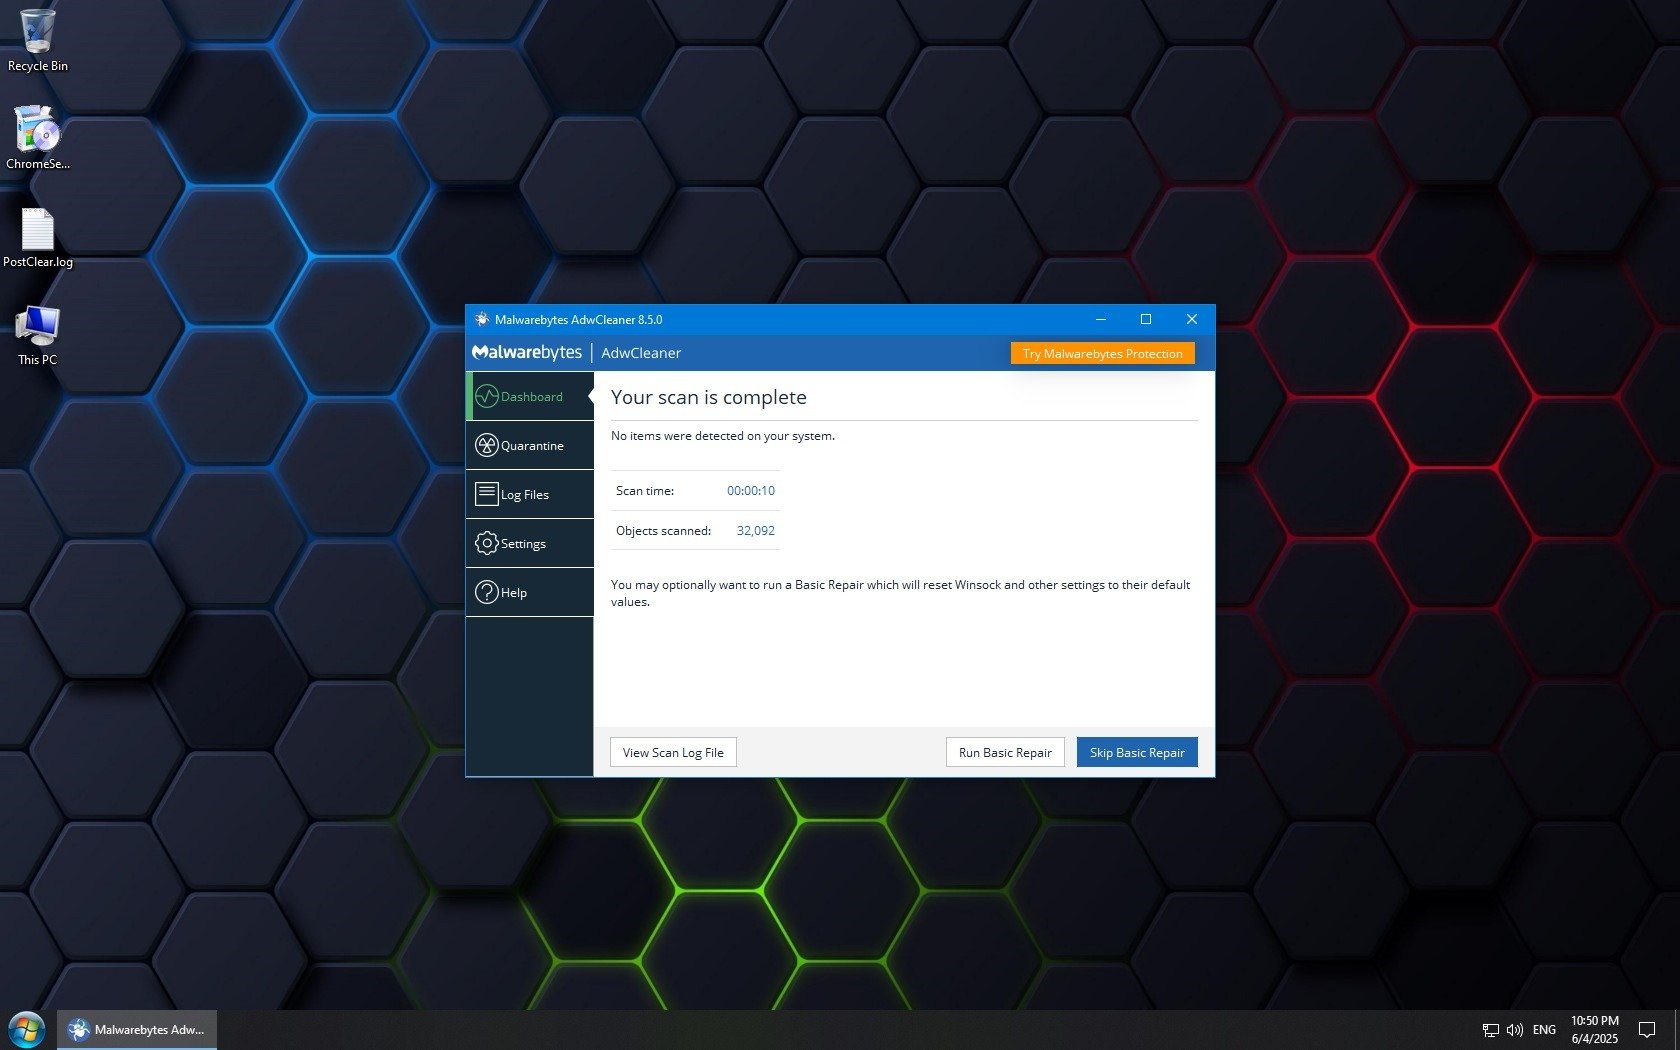Click the Malwarebytes AdwCleaner taskbar button
This screenshot has height=1050, width=1680.
click(137, 1030)
